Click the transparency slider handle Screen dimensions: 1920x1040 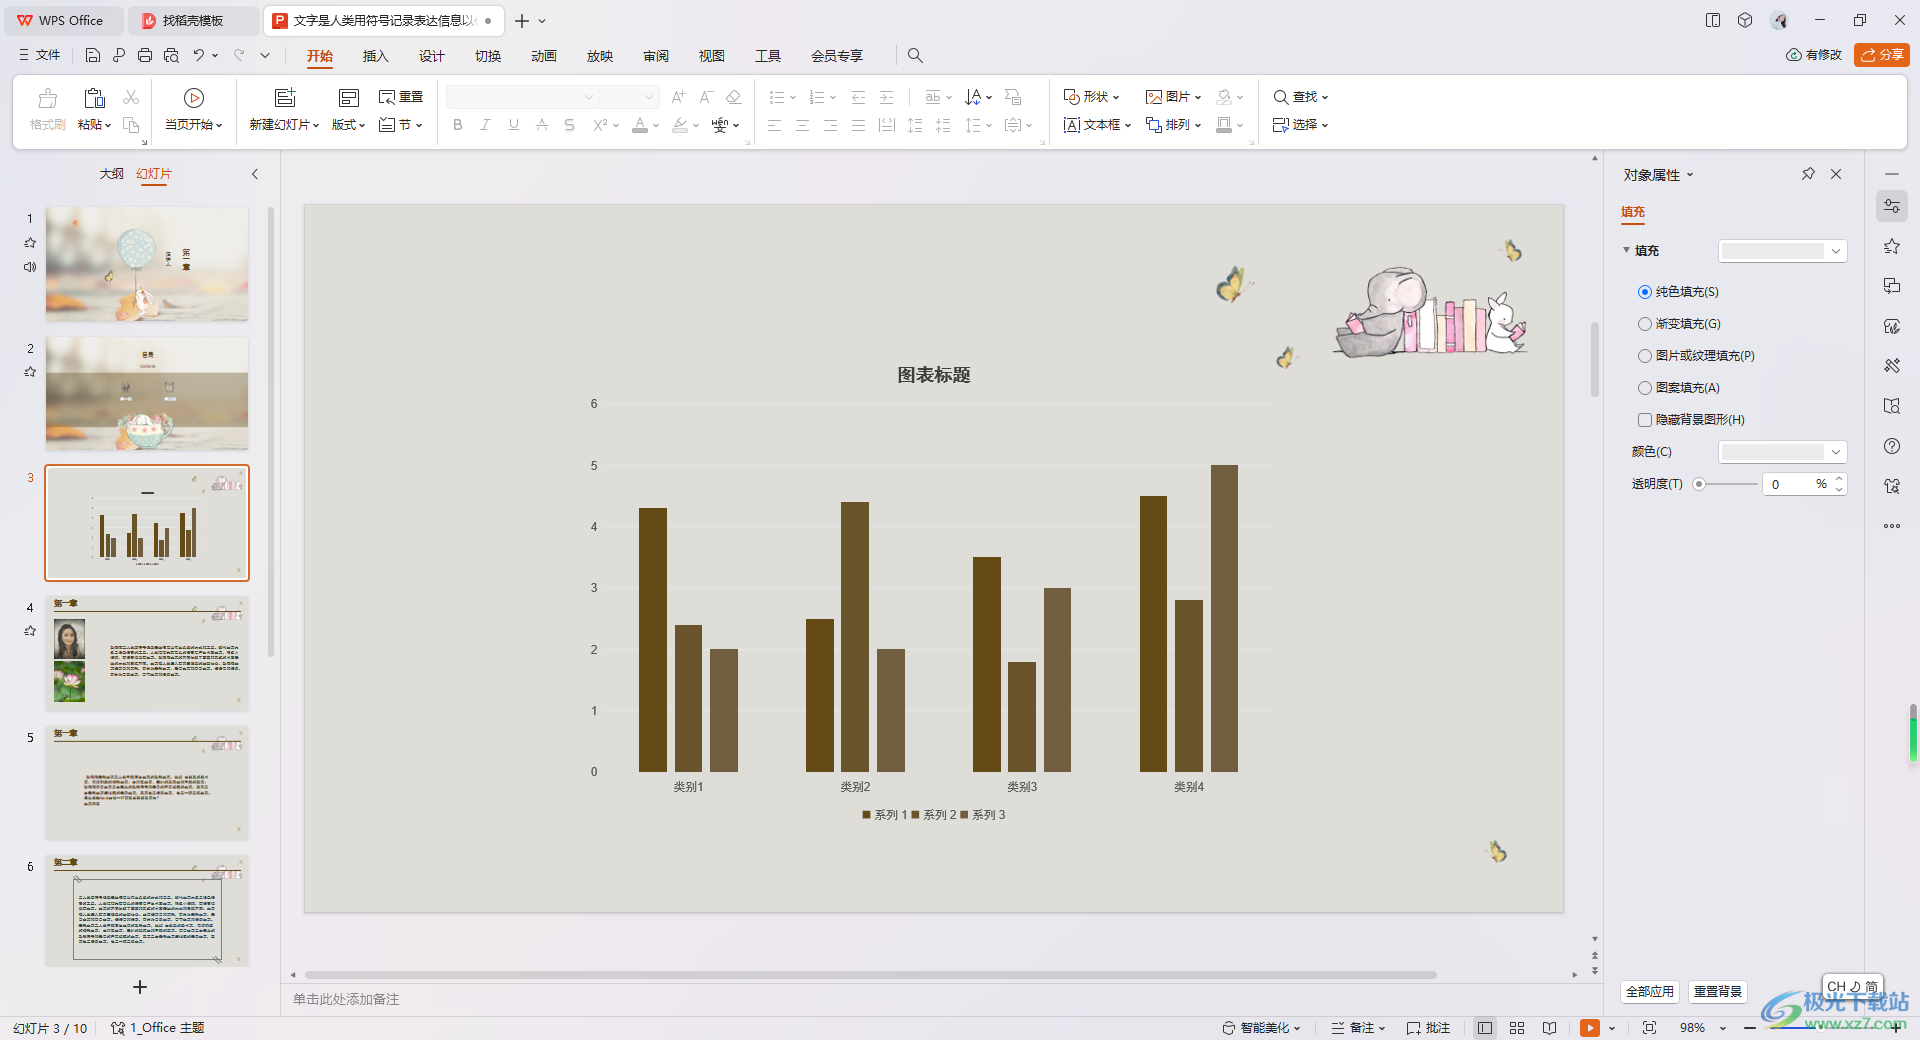tap(1698, 484)
